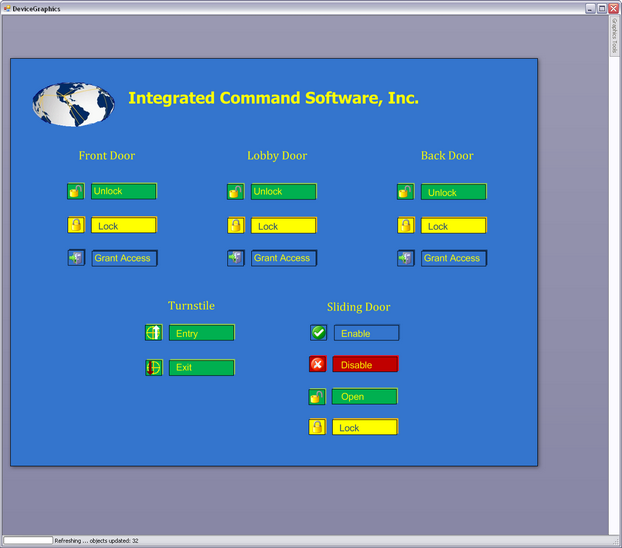Click the 'Refreshing ... objects updated: 32' status text
This screenshot has height=548, width=622.
(96, 541)
